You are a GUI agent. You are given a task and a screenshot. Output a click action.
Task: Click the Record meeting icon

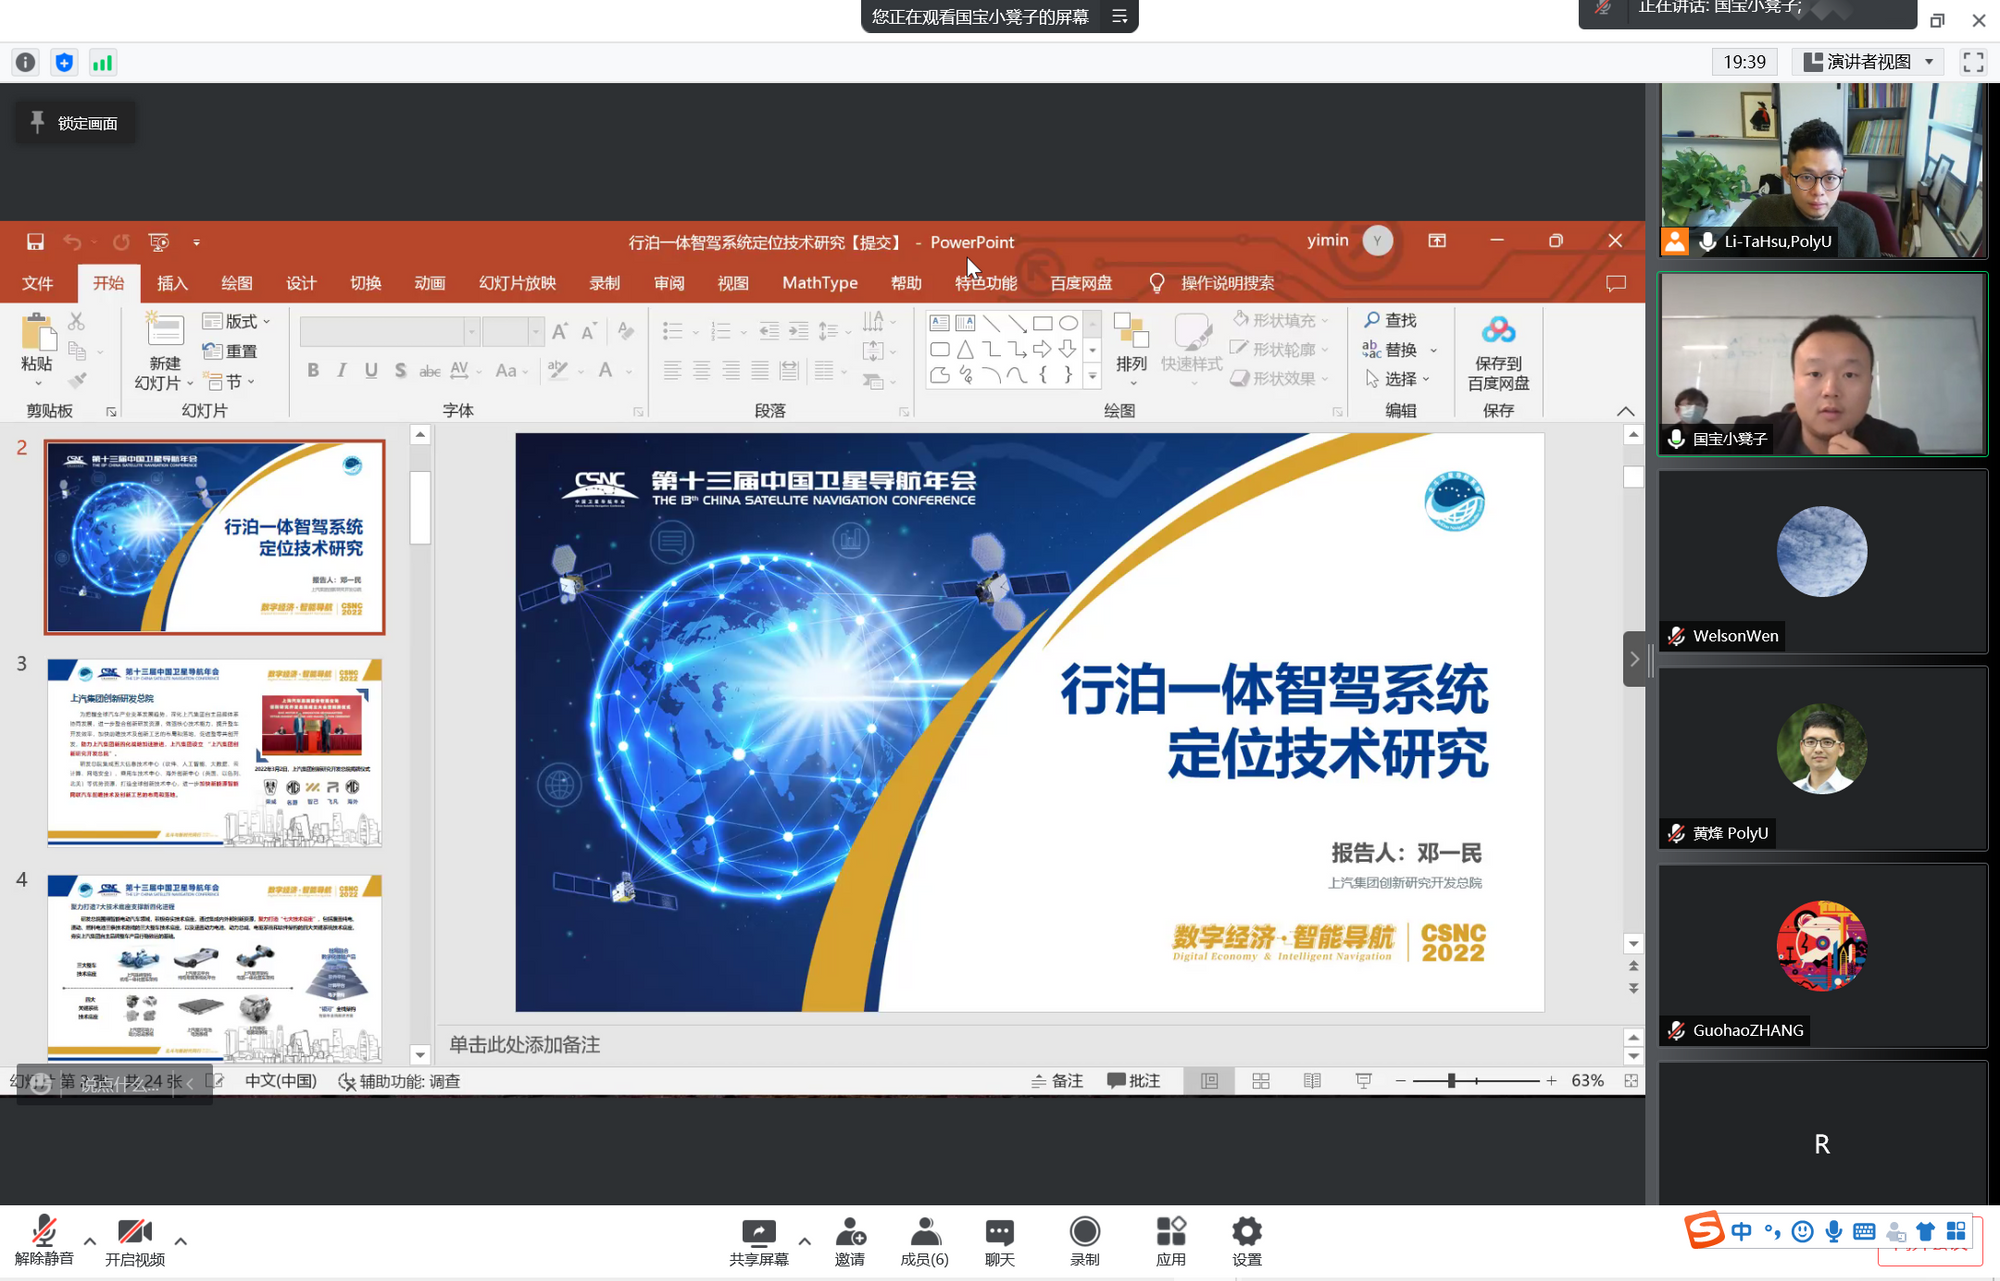1084,1232
